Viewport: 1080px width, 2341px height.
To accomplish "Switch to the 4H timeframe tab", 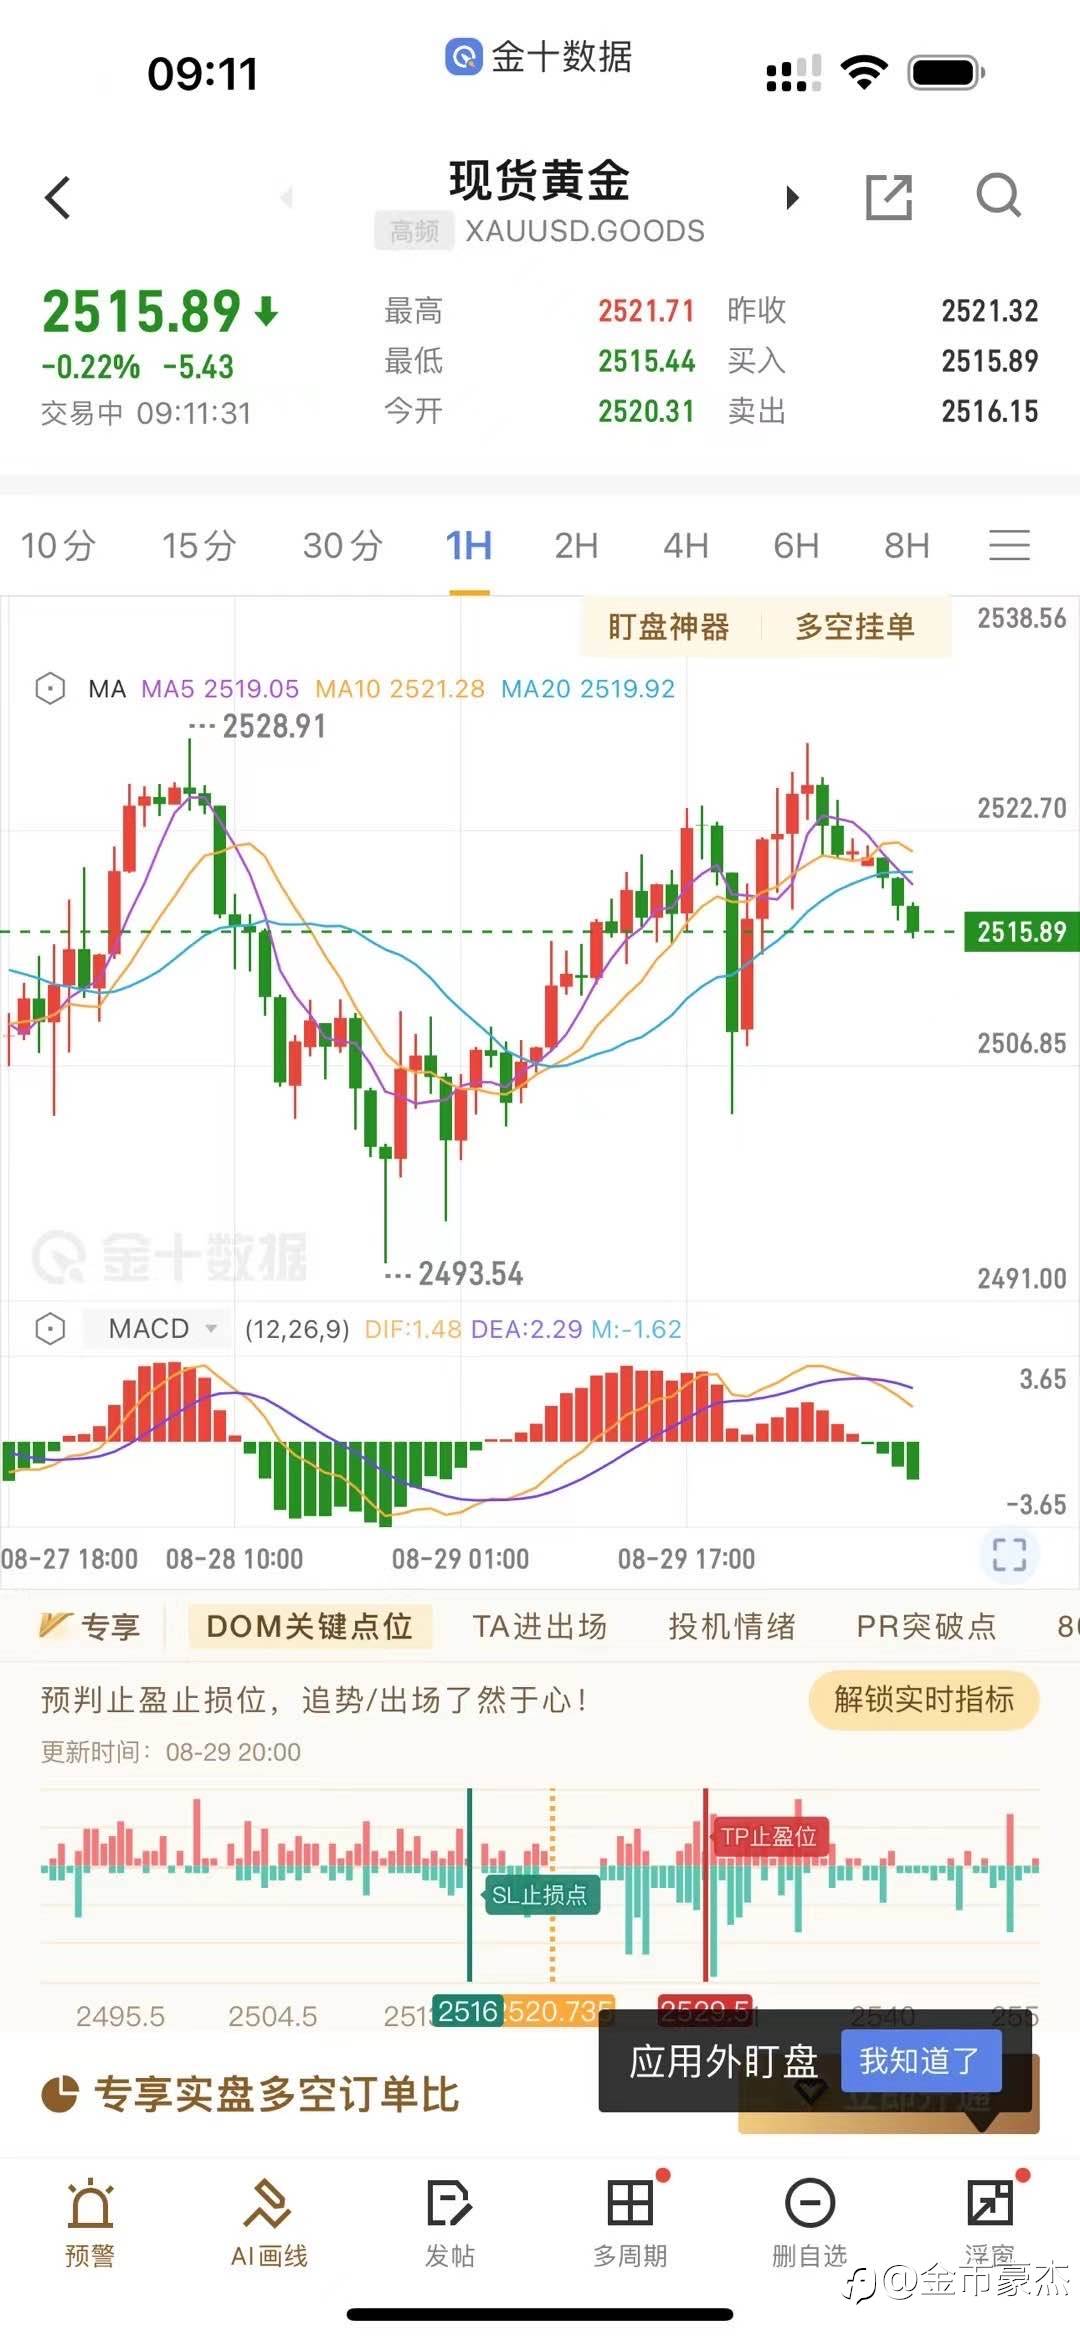I will click(x=685, y=546).
